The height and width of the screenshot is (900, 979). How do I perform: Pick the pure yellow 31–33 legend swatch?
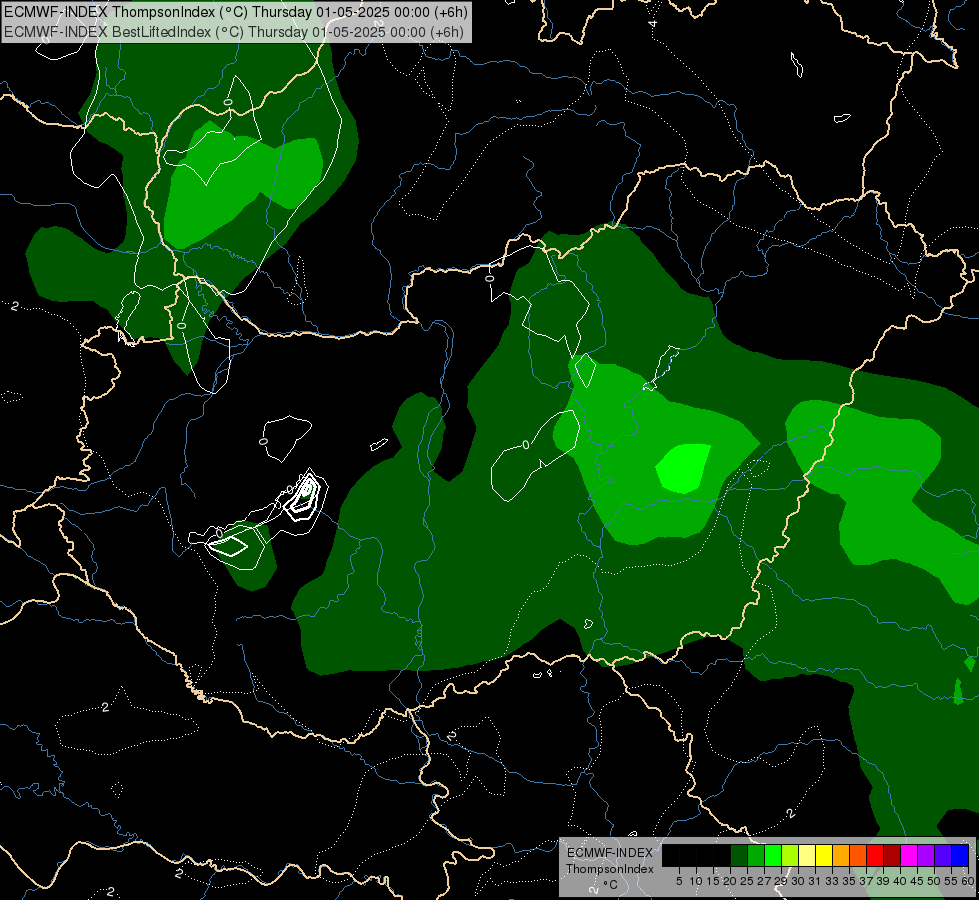pos(824,855)
